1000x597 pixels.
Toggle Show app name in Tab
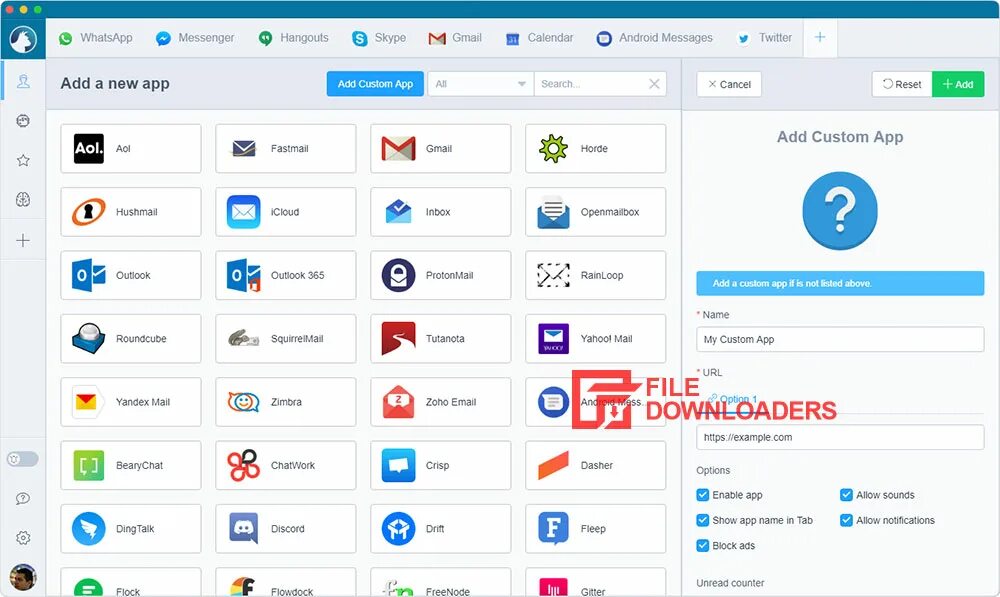click(x=703, y=520)
